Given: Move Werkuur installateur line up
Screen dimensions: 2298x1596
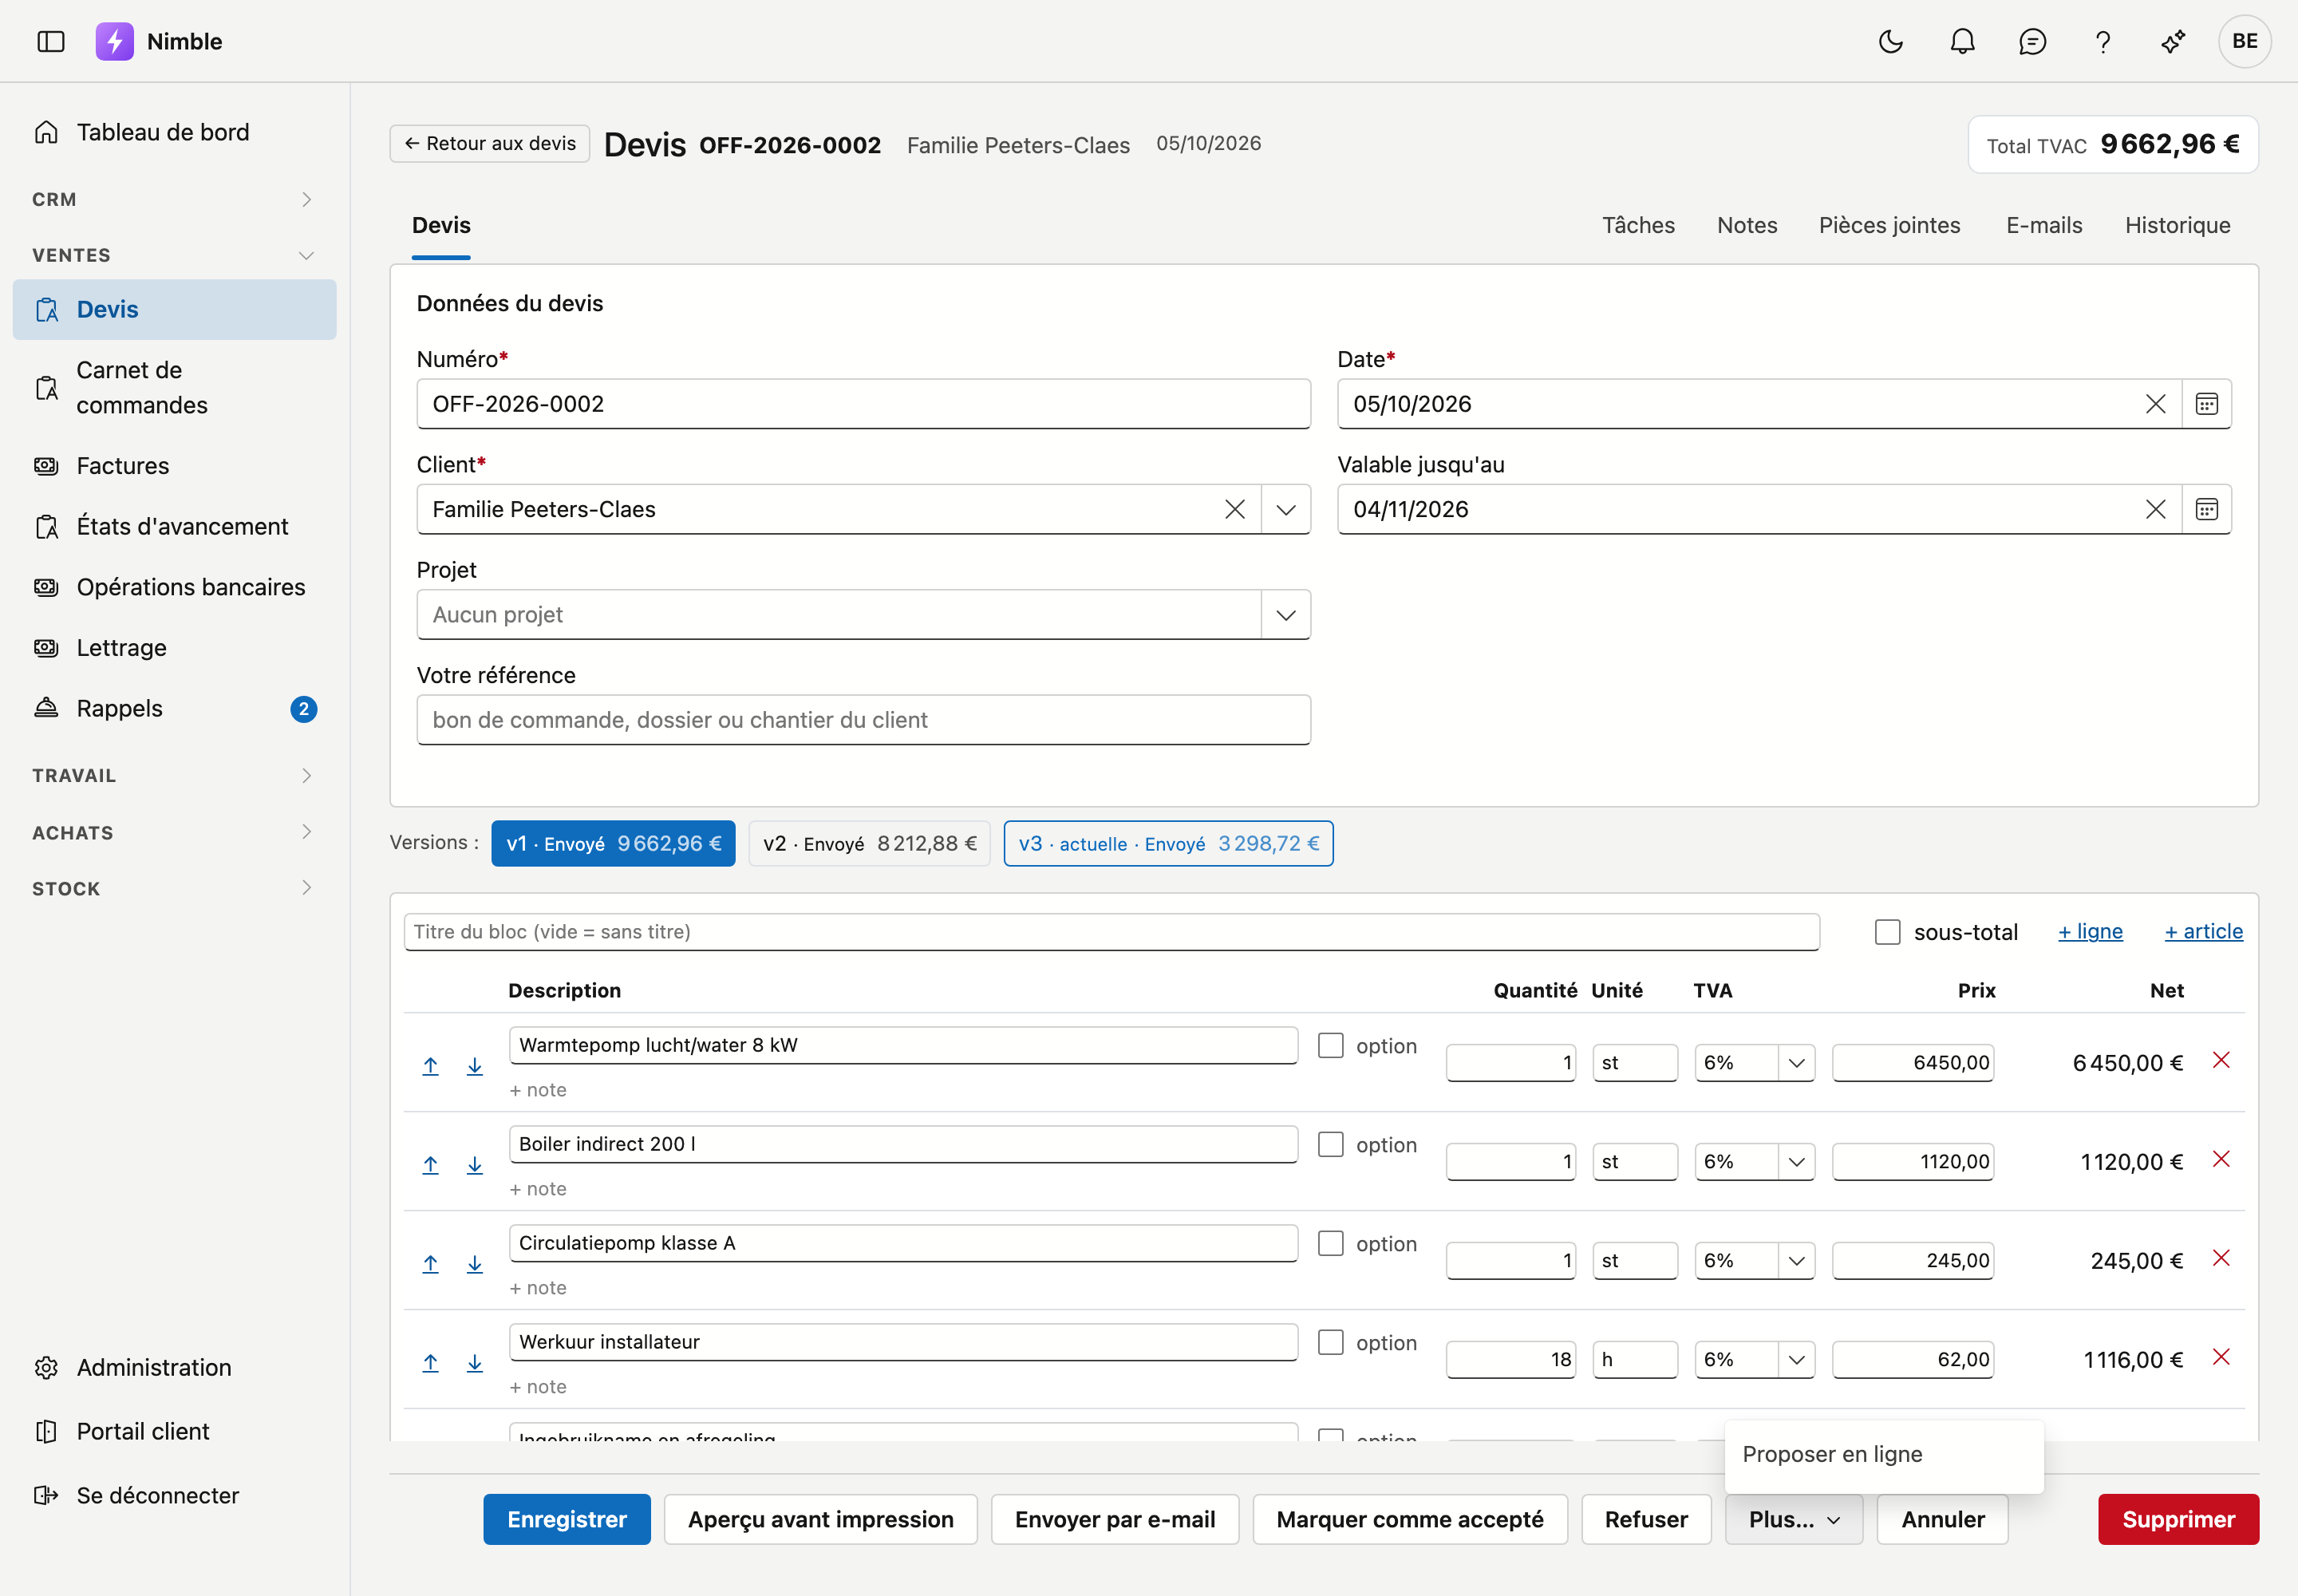Looking at the screenshot, I should point(430,1363).
